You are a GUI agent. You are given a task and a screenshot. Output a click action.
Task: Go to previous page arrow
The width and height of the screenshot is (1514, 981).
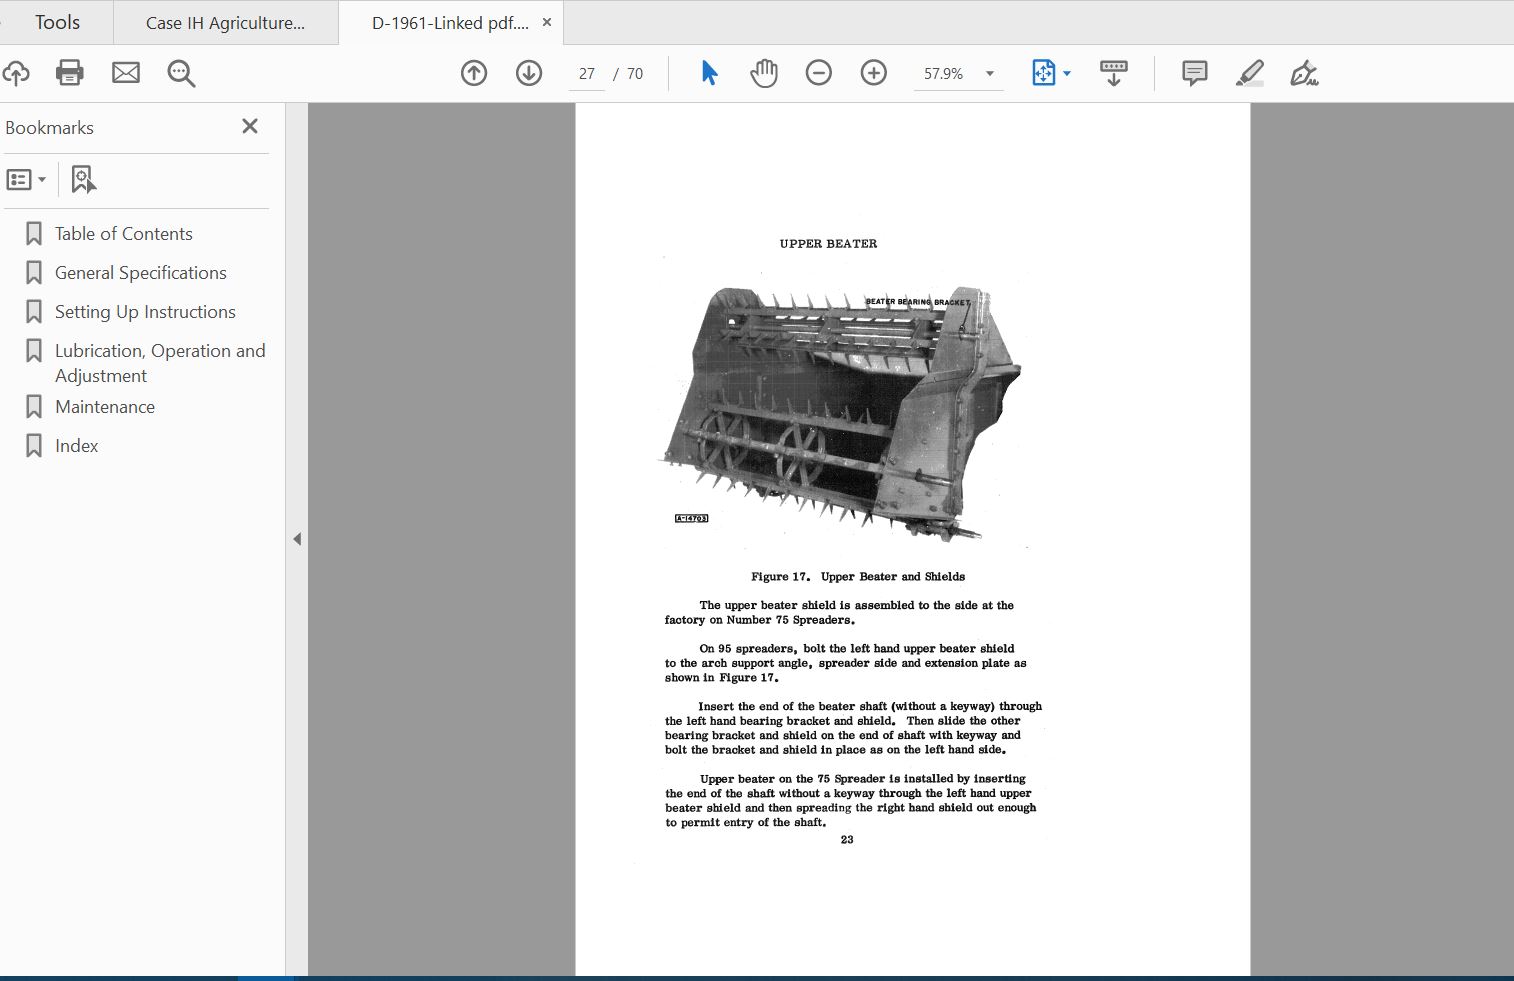[474, 73]
